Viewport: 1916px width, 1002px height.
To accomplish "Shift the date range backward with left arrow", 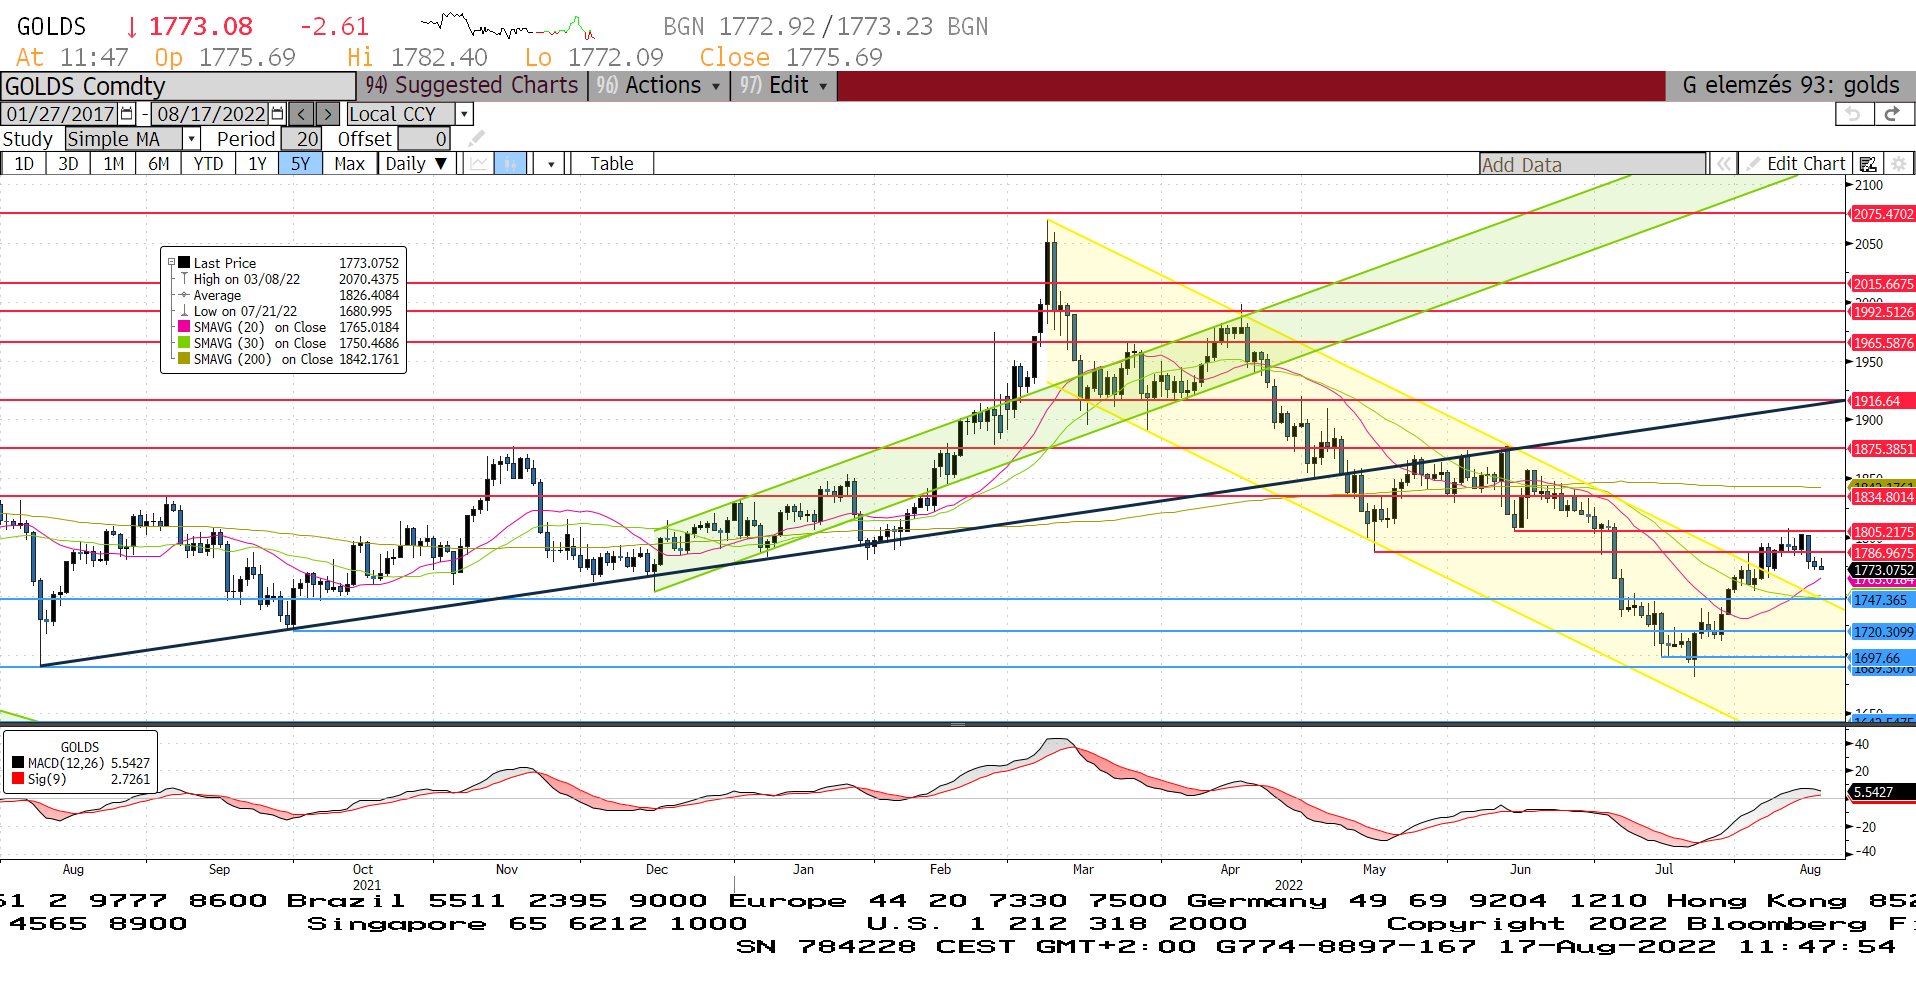I will (301, 114).
